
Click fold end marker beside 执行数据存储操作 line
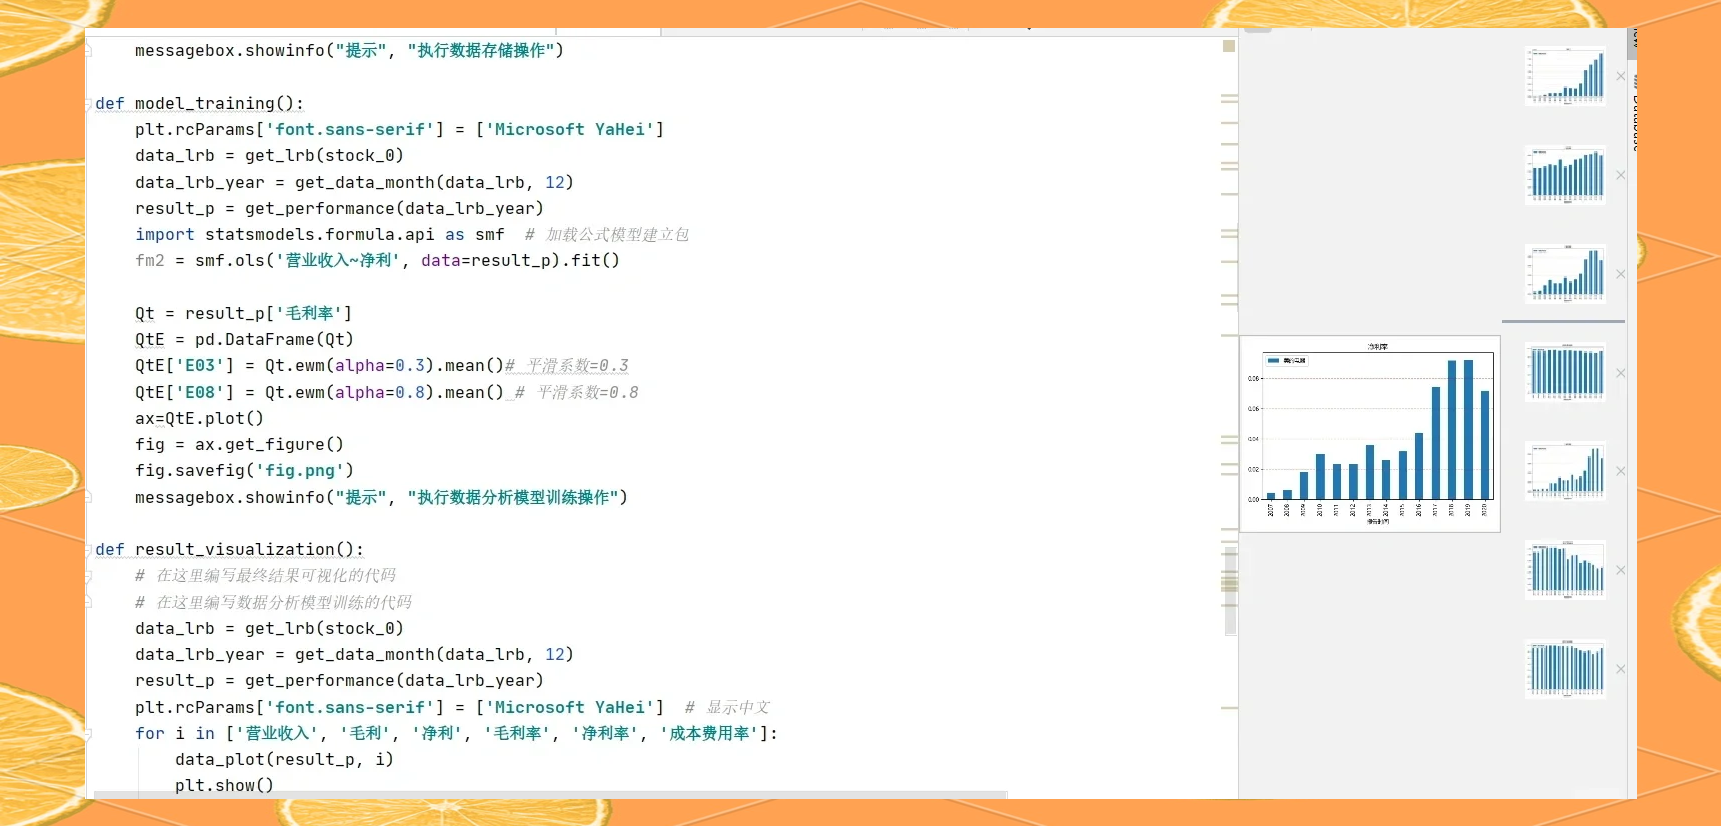click(x=89, y=50)
